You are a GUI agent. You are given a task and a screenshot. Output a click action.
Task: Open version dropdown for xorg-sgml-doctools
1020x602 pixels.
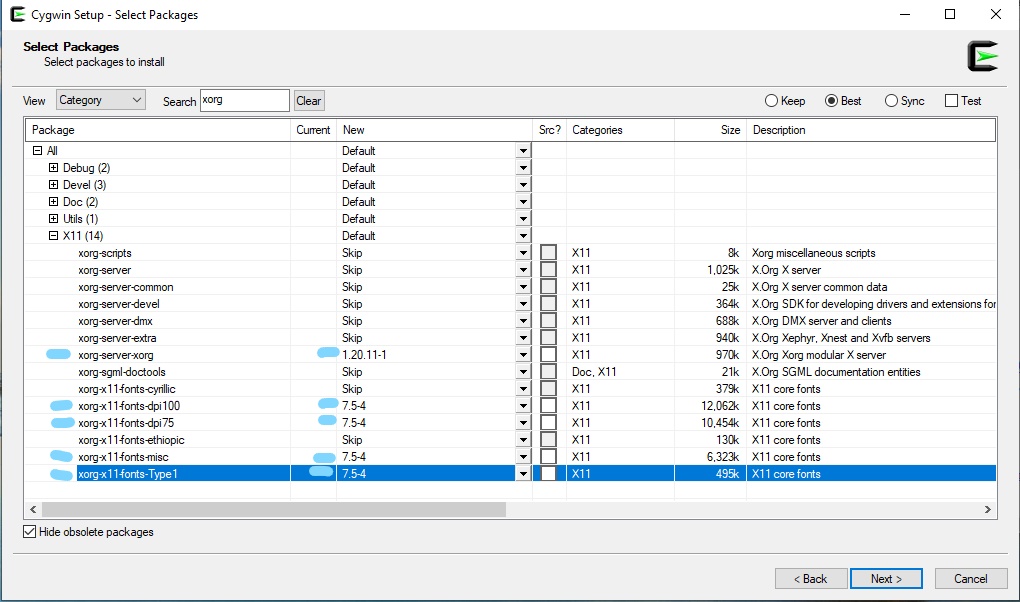[x=523, y=372]
